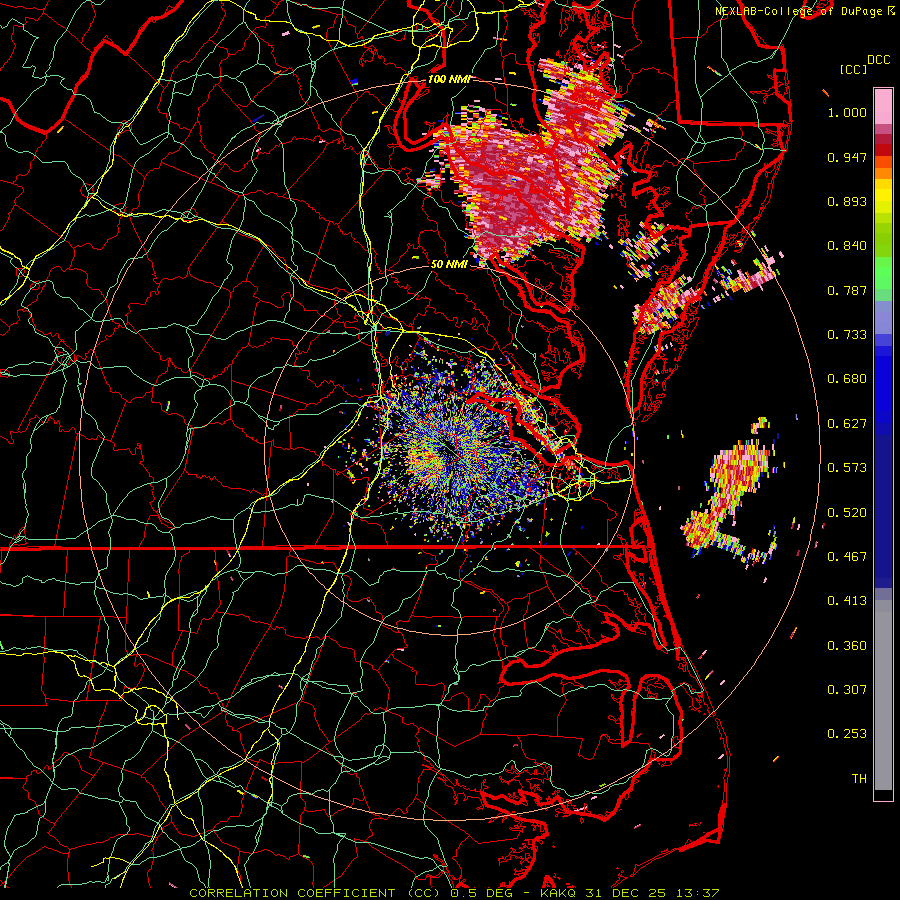Select the 0.680 scale value
Image resolution: width=900 pixels, height=900 pixels.
847,379
